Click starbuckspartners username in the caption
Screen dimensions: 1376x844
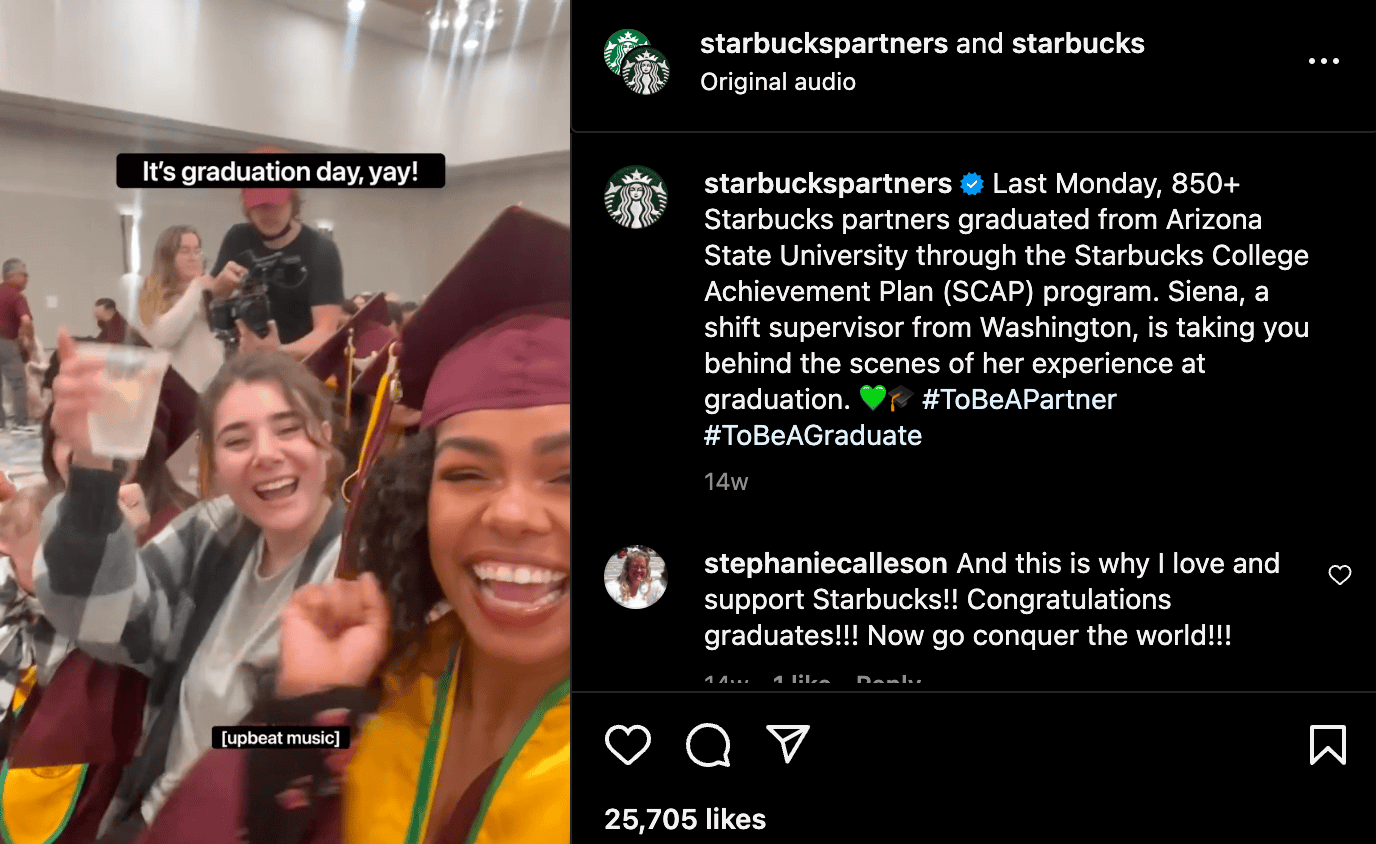pyautogui.click(x=828, y=184)
